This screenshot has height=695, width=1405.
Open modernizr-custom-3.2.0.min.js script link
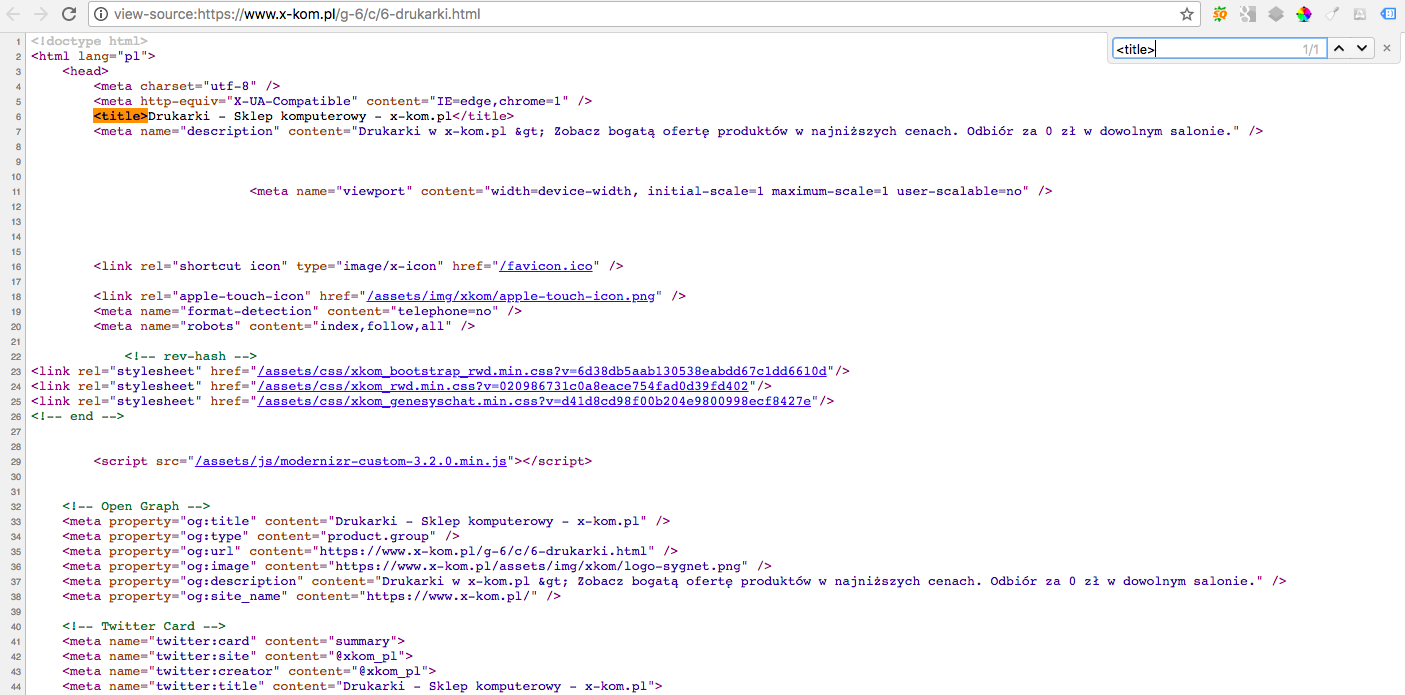coord(351,461)
